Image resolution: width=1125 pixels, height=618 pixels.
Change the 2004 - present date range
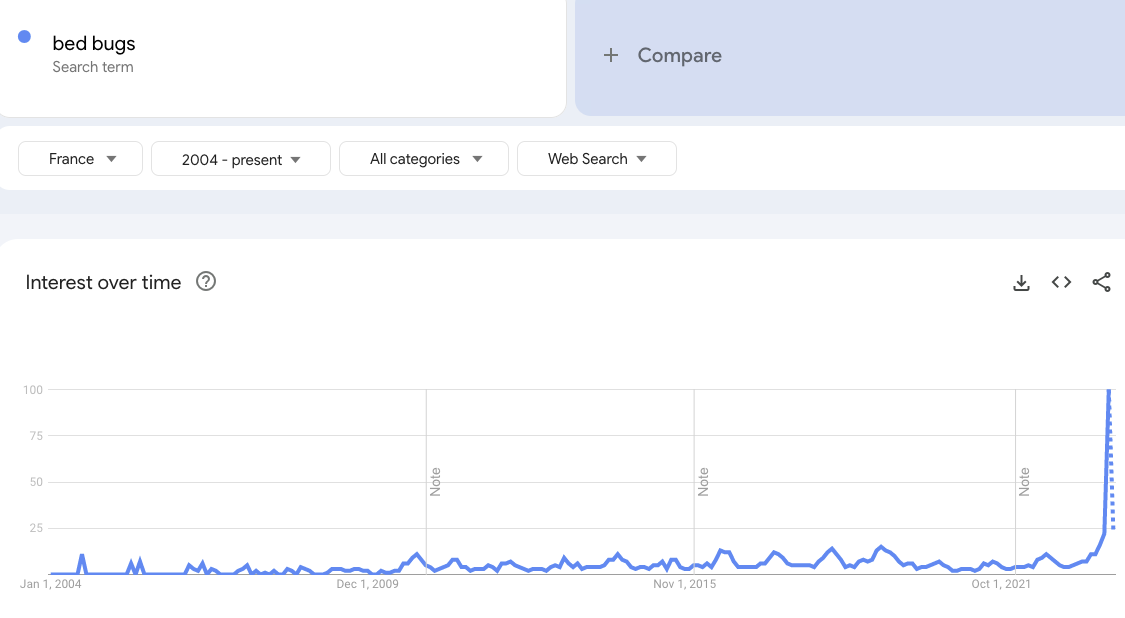tap(240, 158)
